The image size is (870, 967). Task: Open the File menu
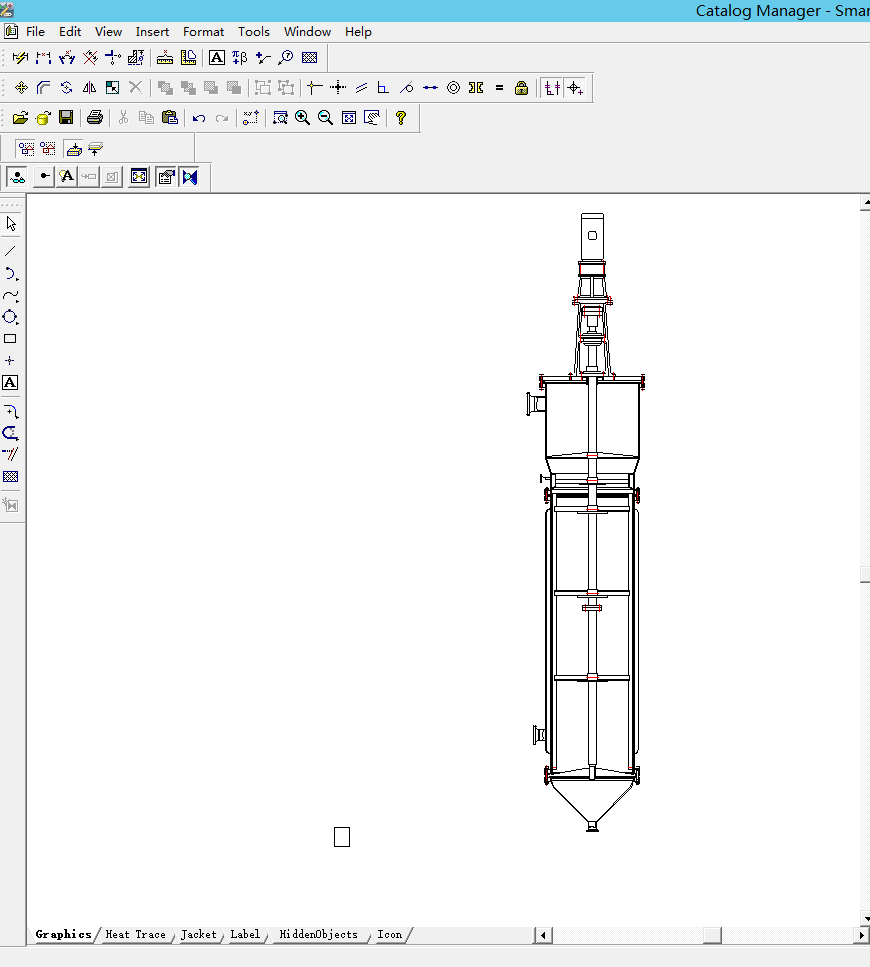pos(35,31)
